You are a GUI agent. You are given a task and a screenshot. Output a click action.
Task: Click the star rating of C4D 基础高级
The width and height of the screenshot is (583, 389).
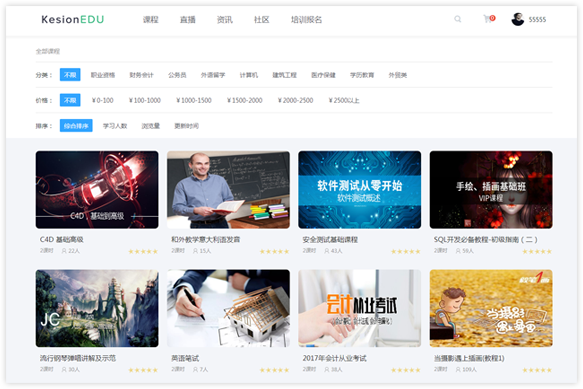pos(143,252)
